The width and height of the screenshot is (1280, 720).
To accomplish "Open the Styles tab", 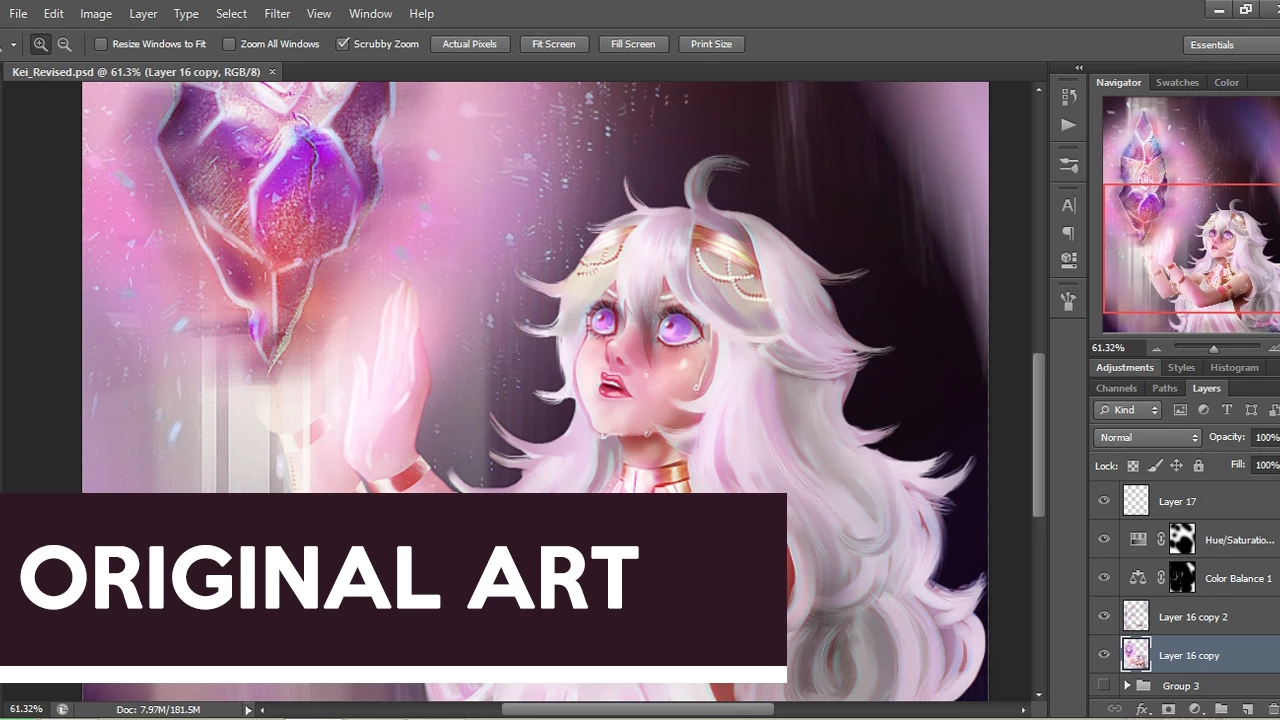I will pos(1181,367).
